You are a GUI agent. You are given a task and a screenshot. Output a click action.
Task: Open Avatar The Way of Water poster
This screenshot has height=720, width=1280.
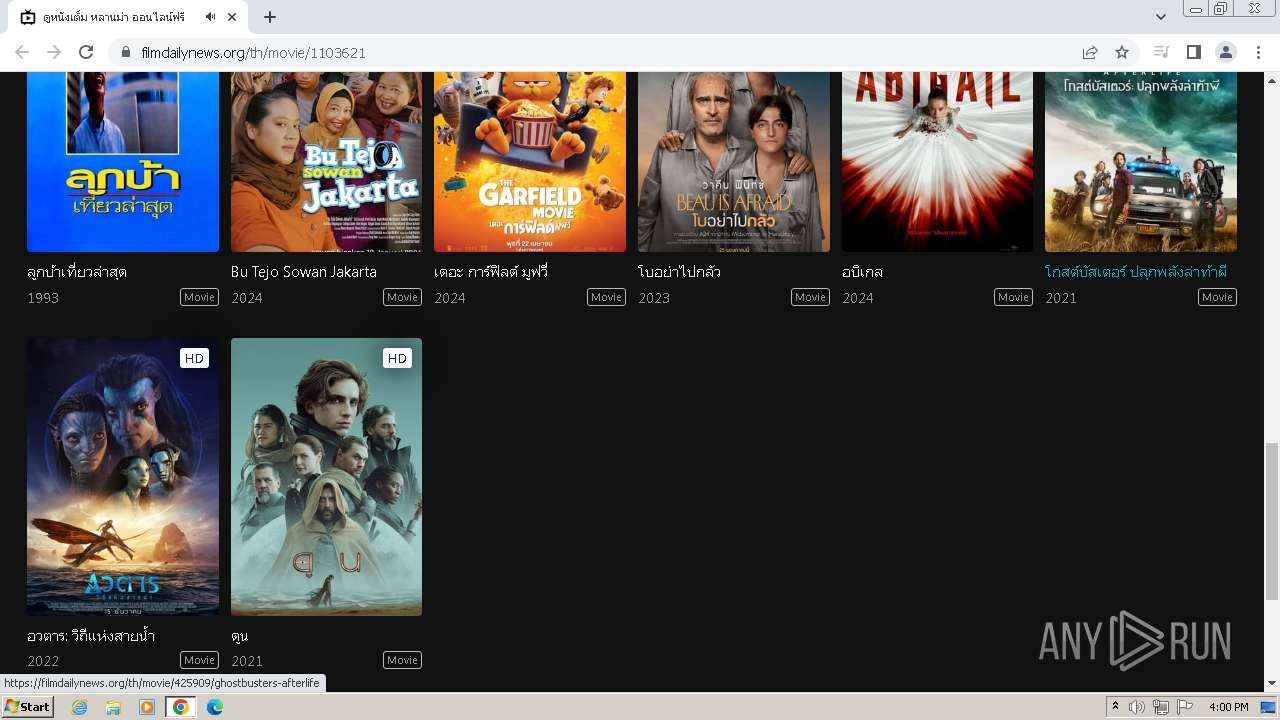(123, 476)
